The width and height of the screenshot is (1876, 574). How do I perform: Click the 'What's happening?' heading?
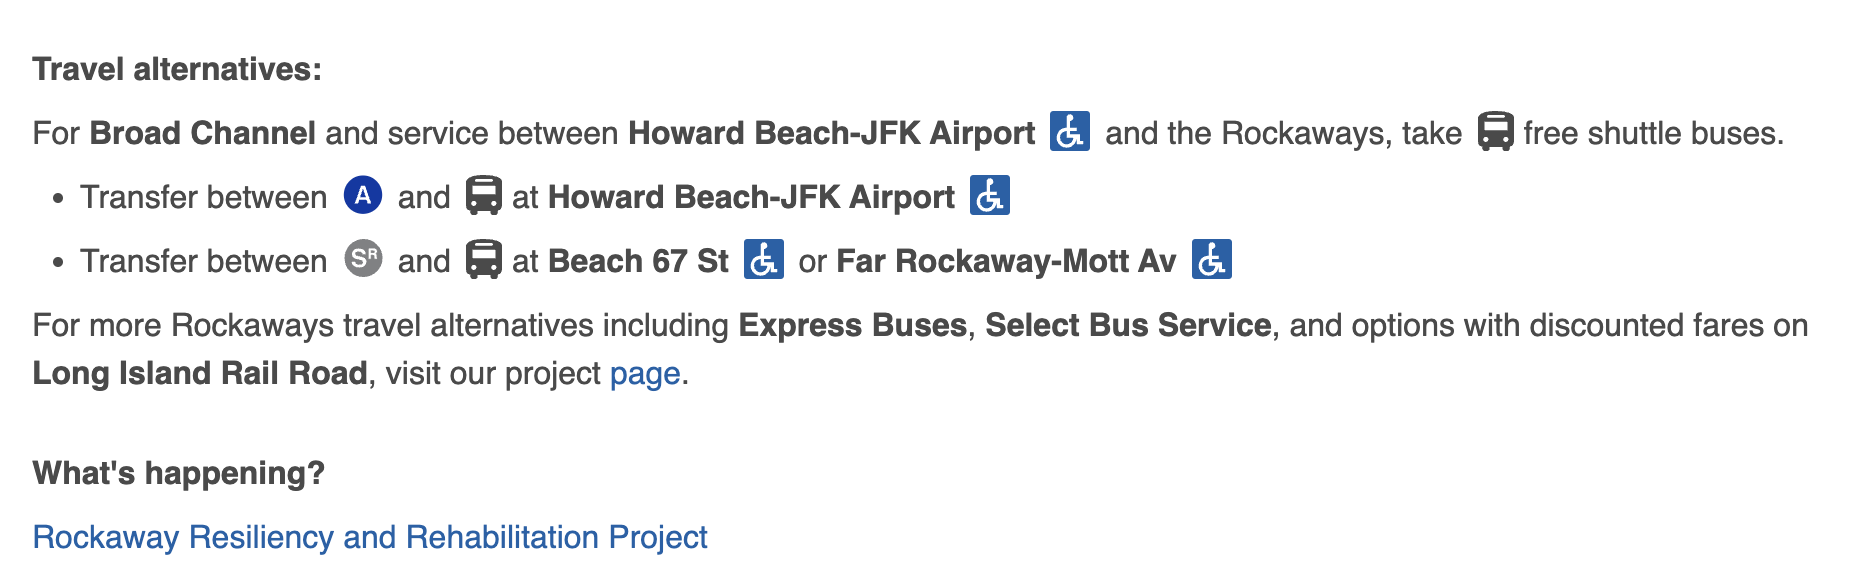(x=179, y=473)
